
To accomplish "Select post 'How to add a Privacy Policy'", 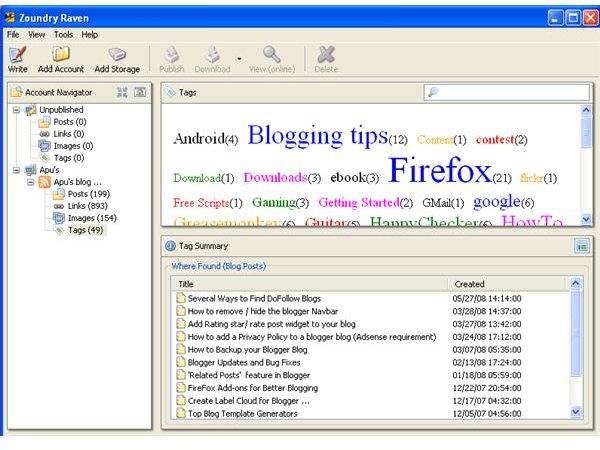I will coord(312,337).
